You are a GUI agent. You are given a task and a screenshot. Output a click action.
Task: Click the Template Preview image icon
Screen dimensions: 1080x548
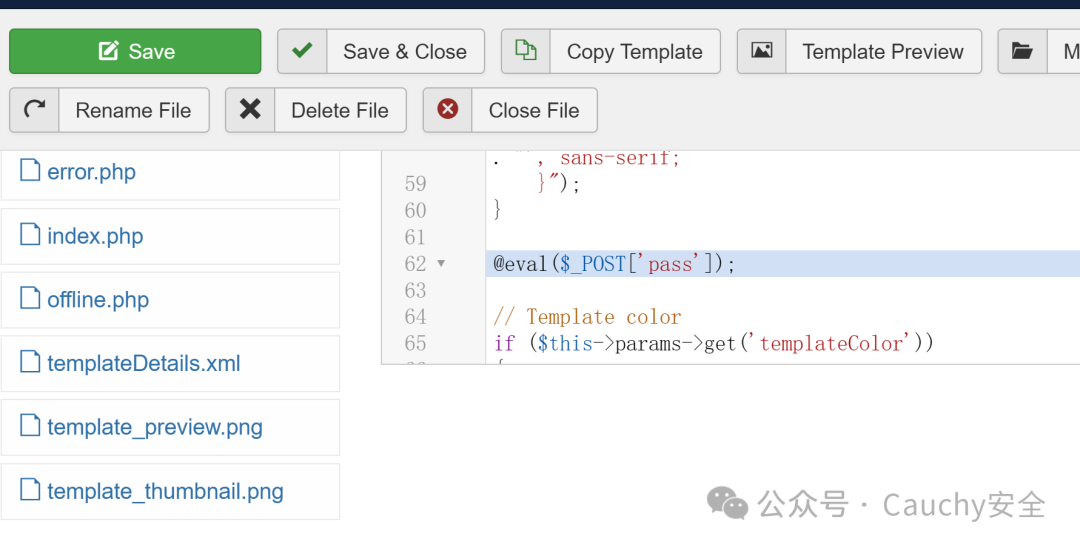pos(762,51)
